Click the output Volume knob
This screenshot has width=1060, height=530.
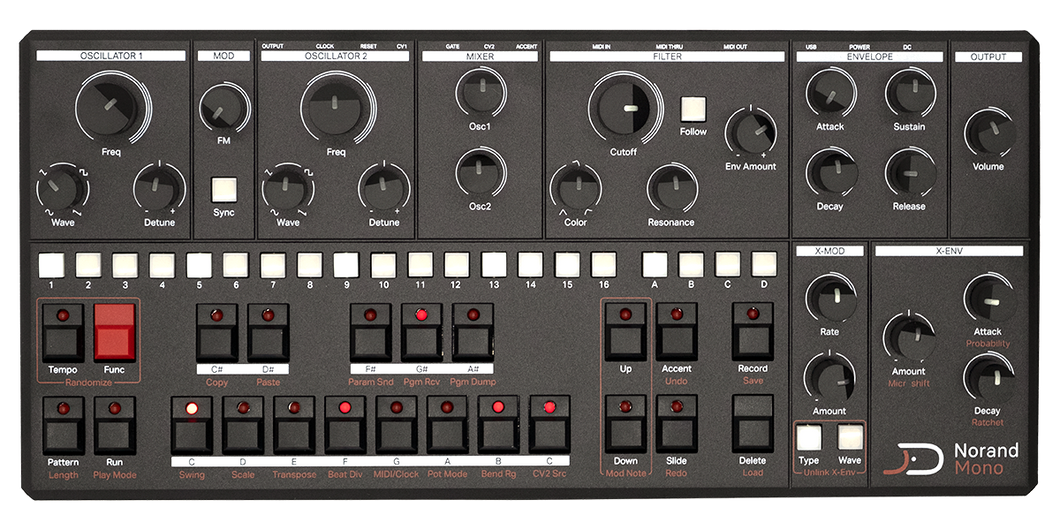[x=988, y=134]
